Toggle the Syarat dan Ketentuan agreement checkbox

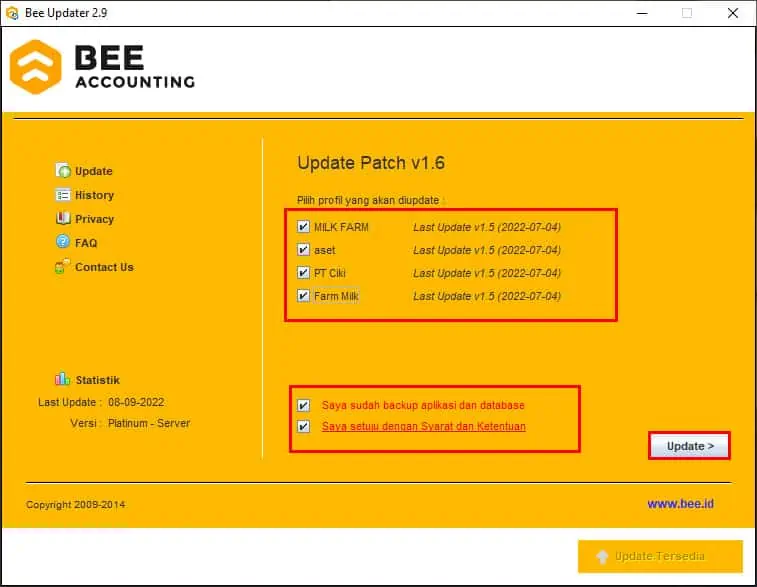click(304, 426)
